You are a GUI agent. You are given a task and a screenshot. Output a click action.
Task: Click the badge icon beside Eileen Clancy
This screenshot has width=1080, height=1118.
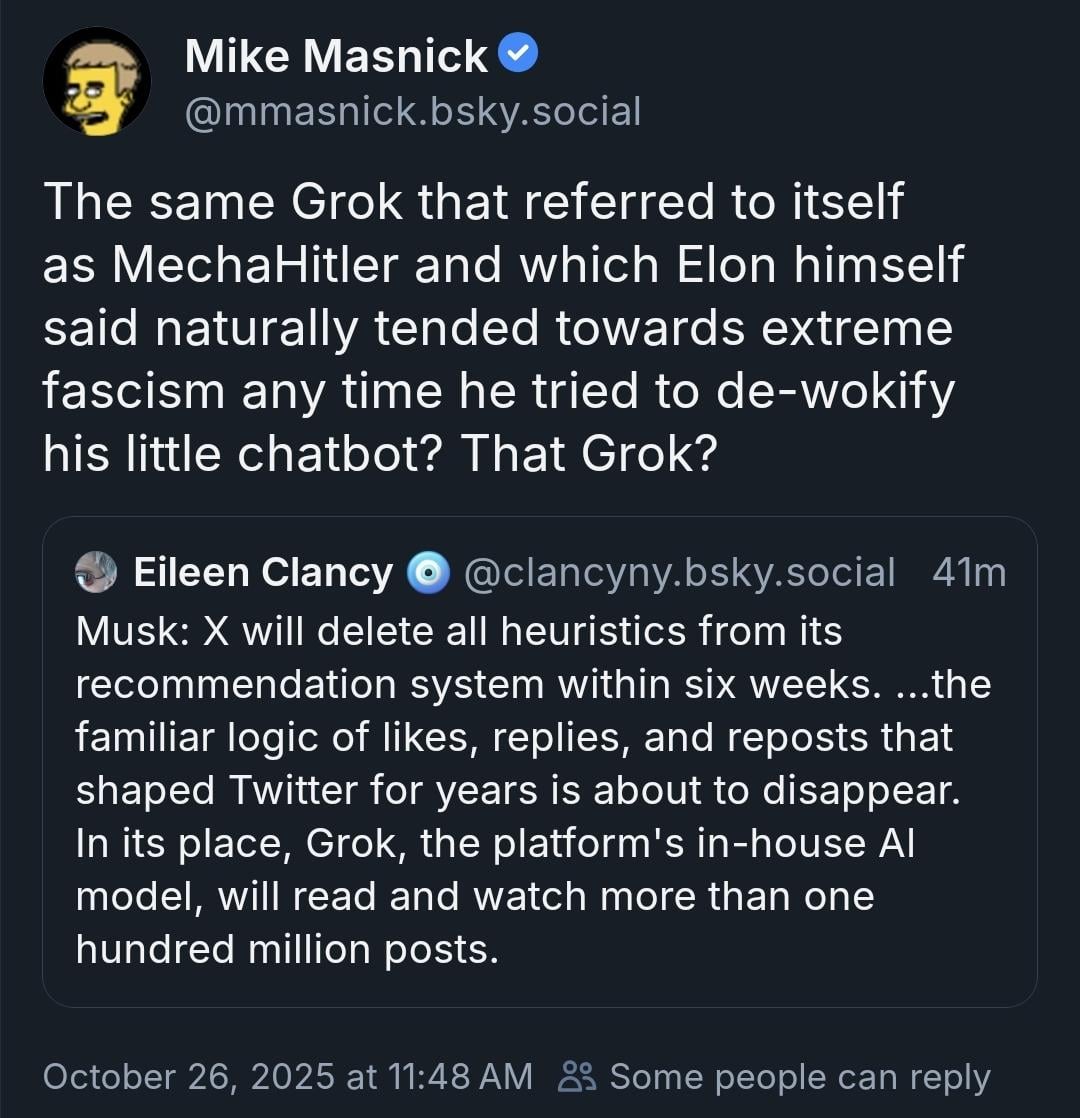428,572
